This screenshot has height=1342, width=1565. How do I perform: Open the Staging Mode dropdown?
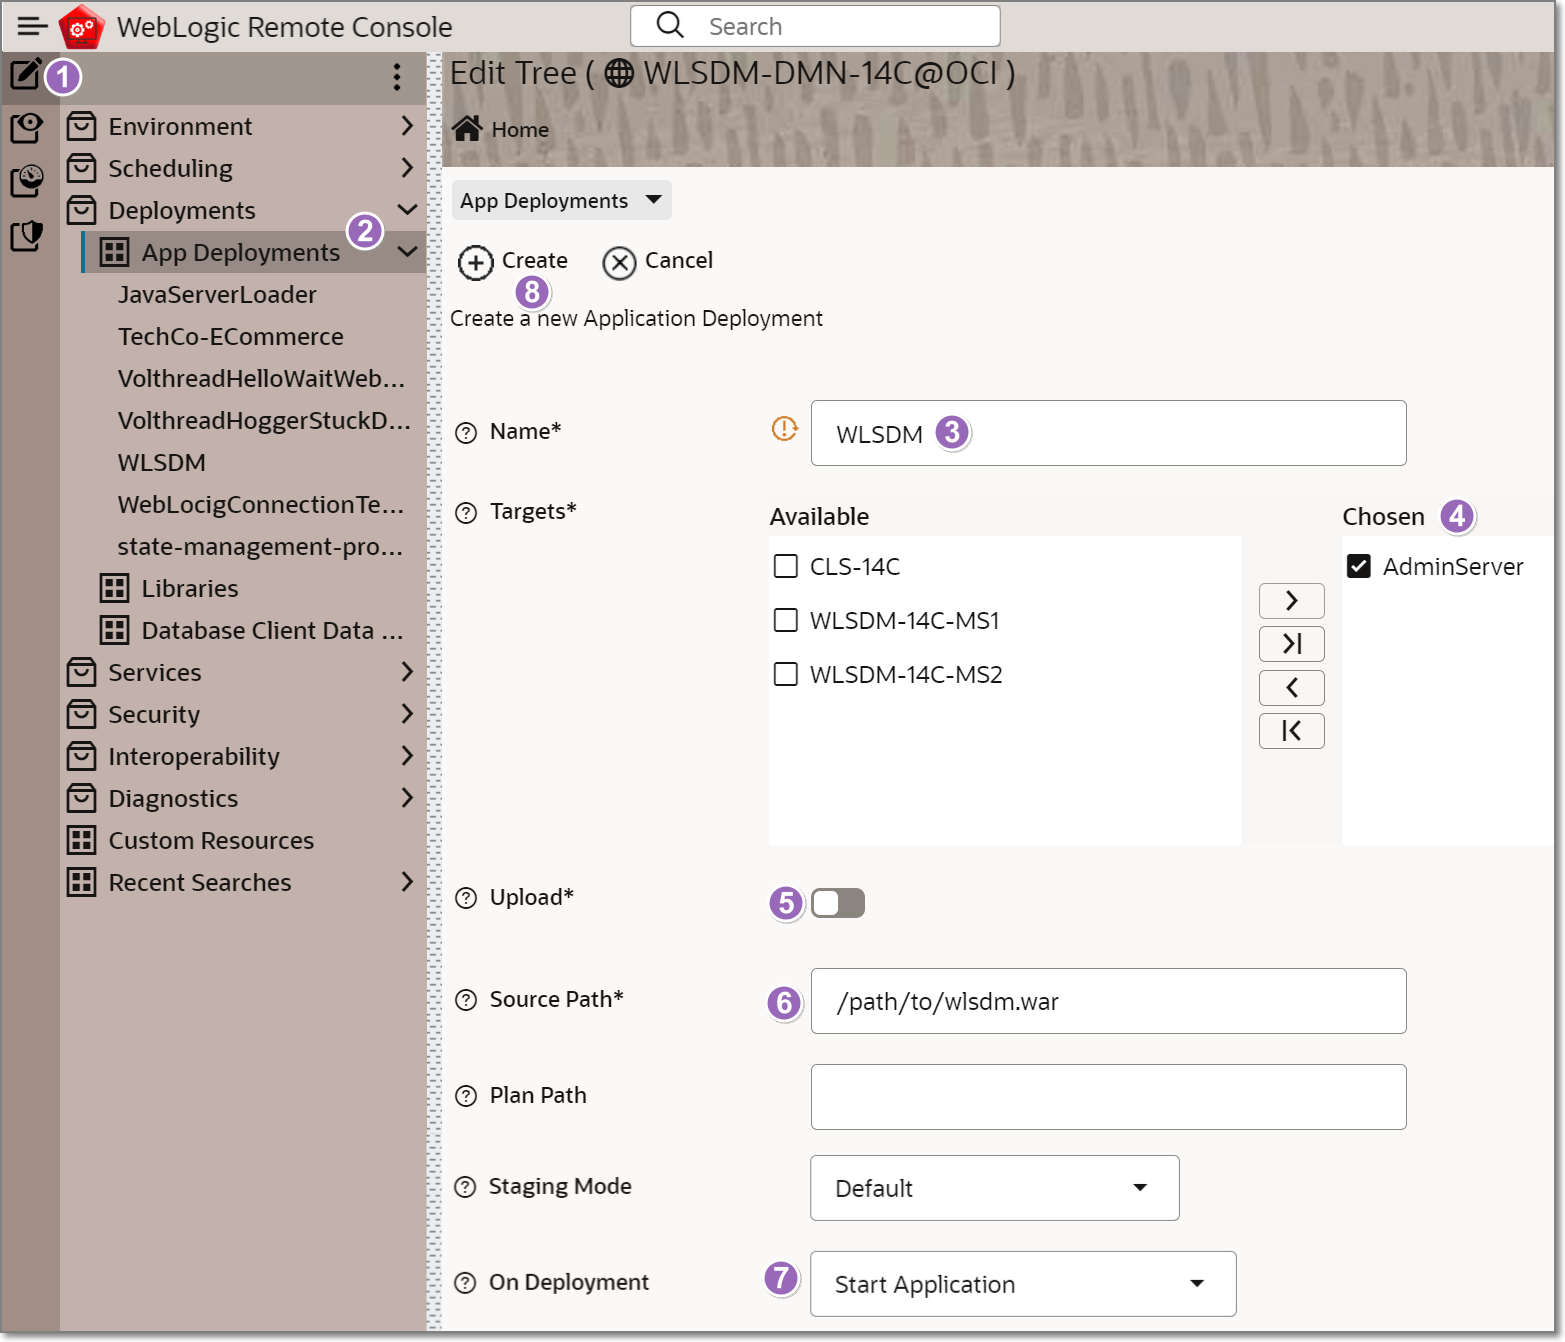(x=995, y=1188)
